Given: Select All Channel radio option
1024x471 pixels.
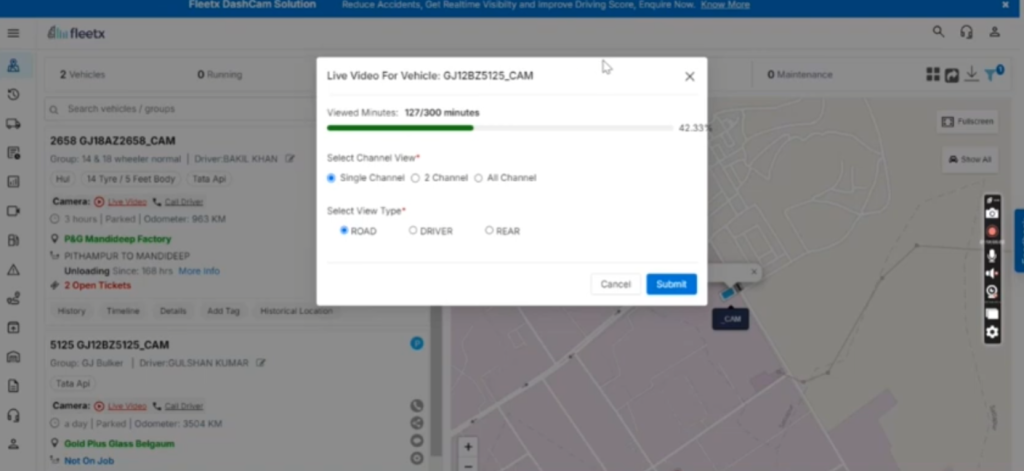Looking at the screenshot, I should coord(478,178).
